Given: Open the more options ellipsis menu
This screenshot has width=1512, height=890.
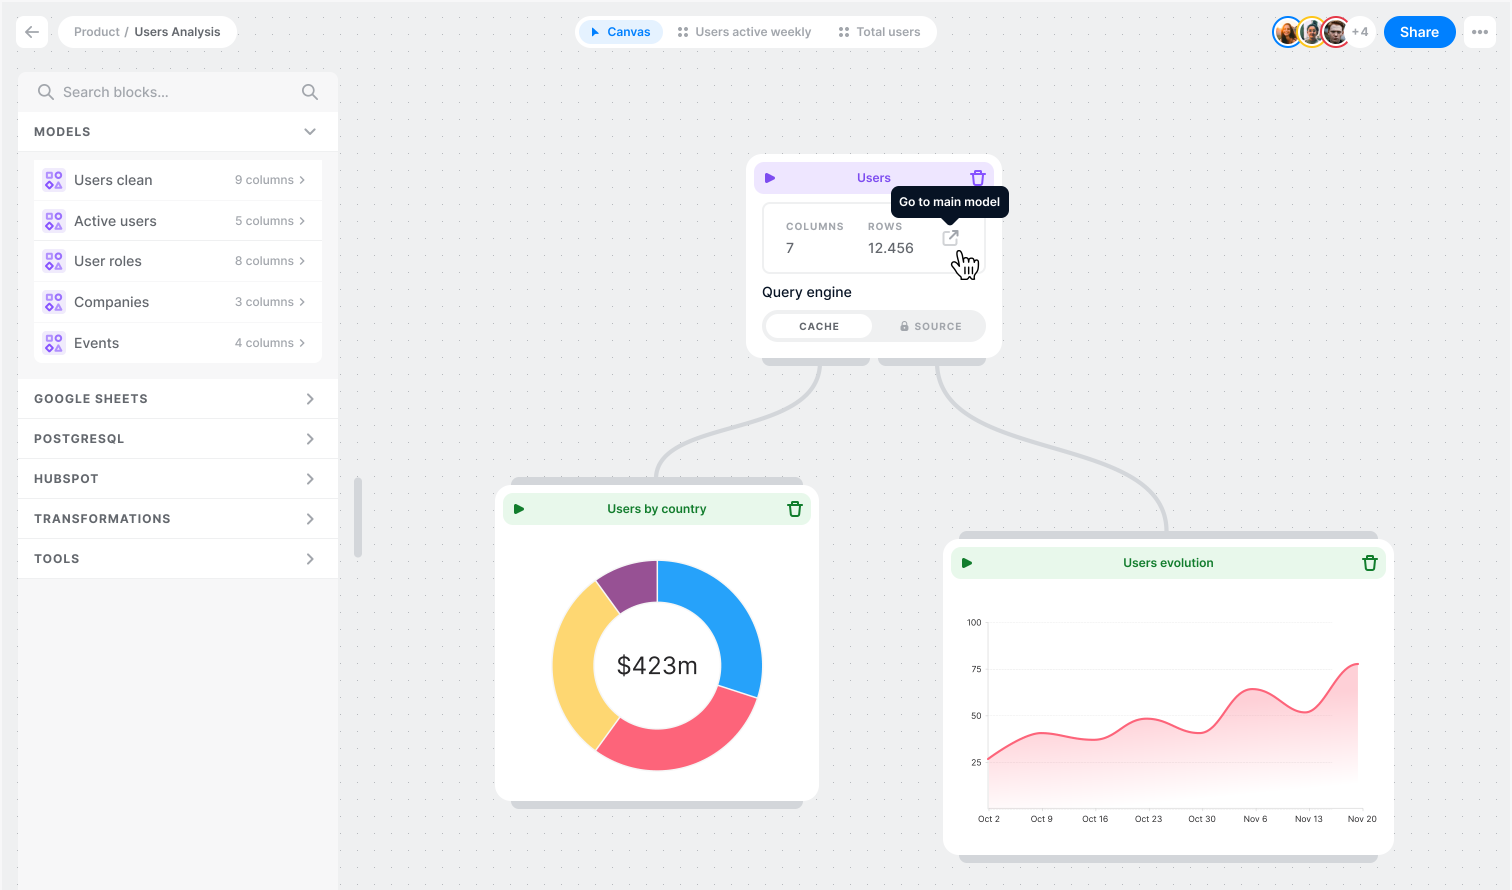Looking at the screenshot, I should [x=1480, y=32].
